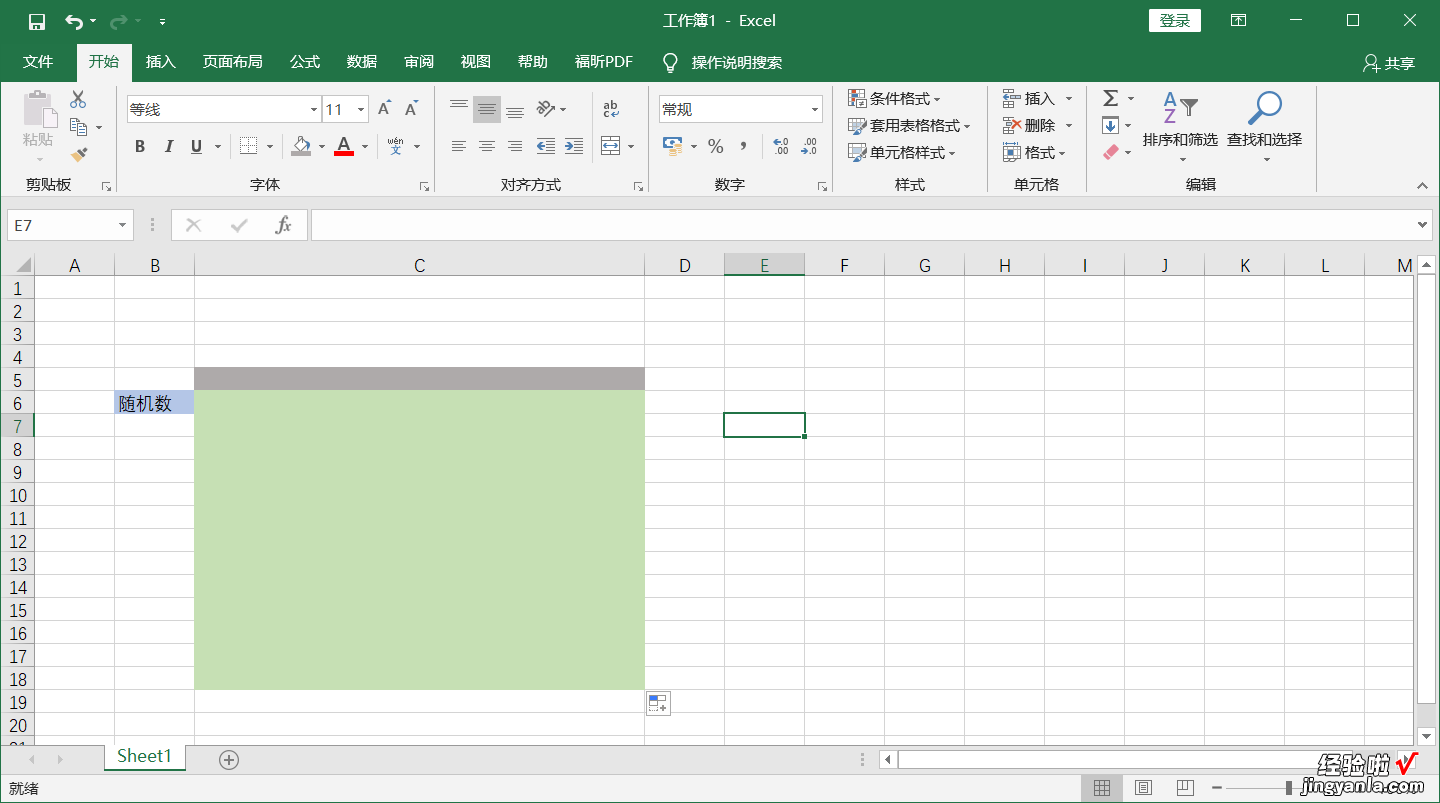
Task: Click the AutoSum sigma icon
Action: [1110, 98]
